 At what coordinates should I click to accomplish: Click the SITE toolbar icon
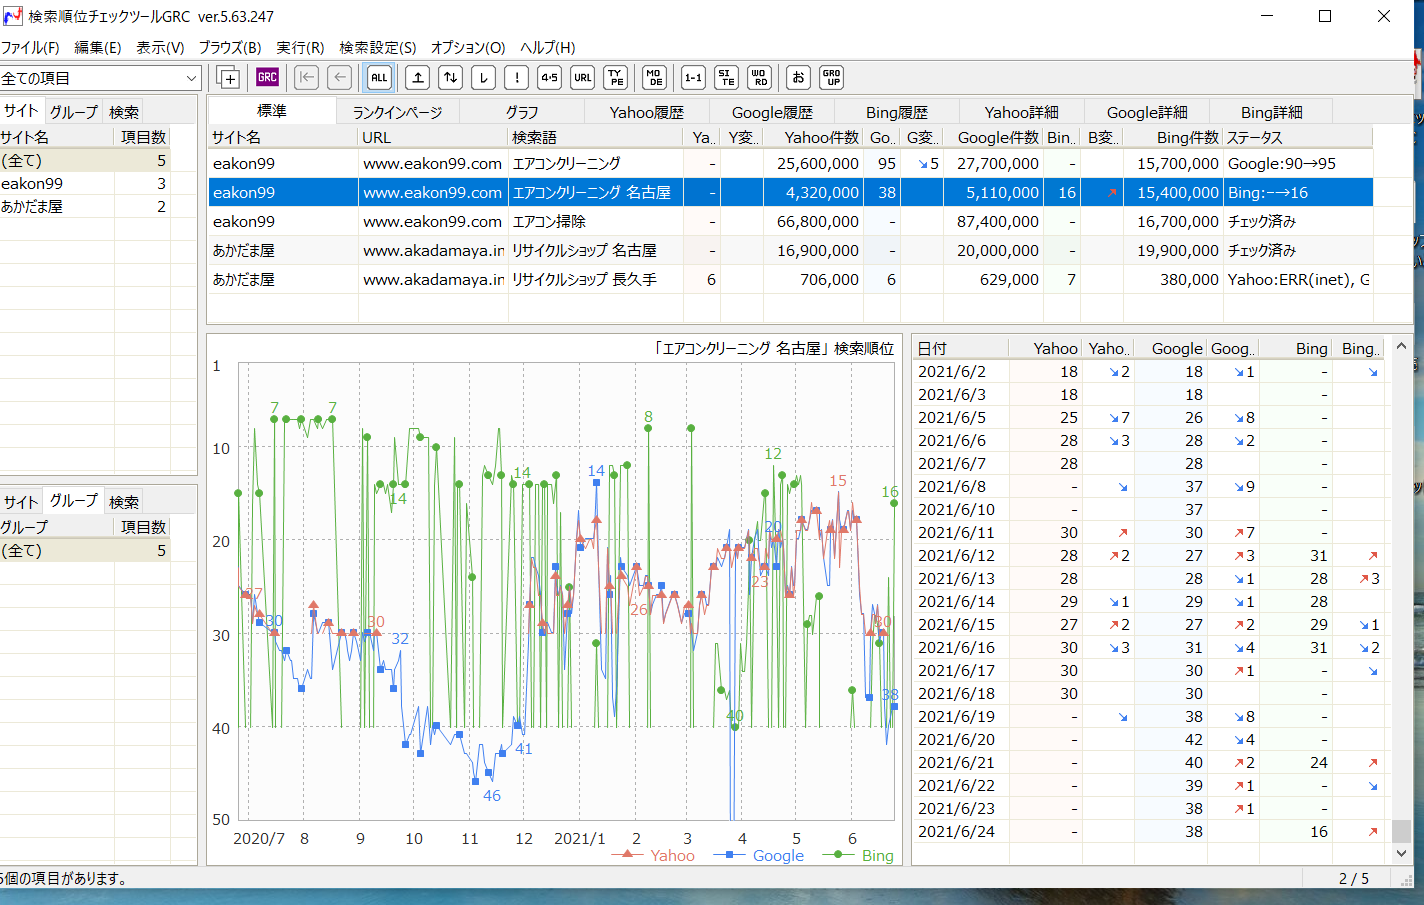click(x=726, y=77)
